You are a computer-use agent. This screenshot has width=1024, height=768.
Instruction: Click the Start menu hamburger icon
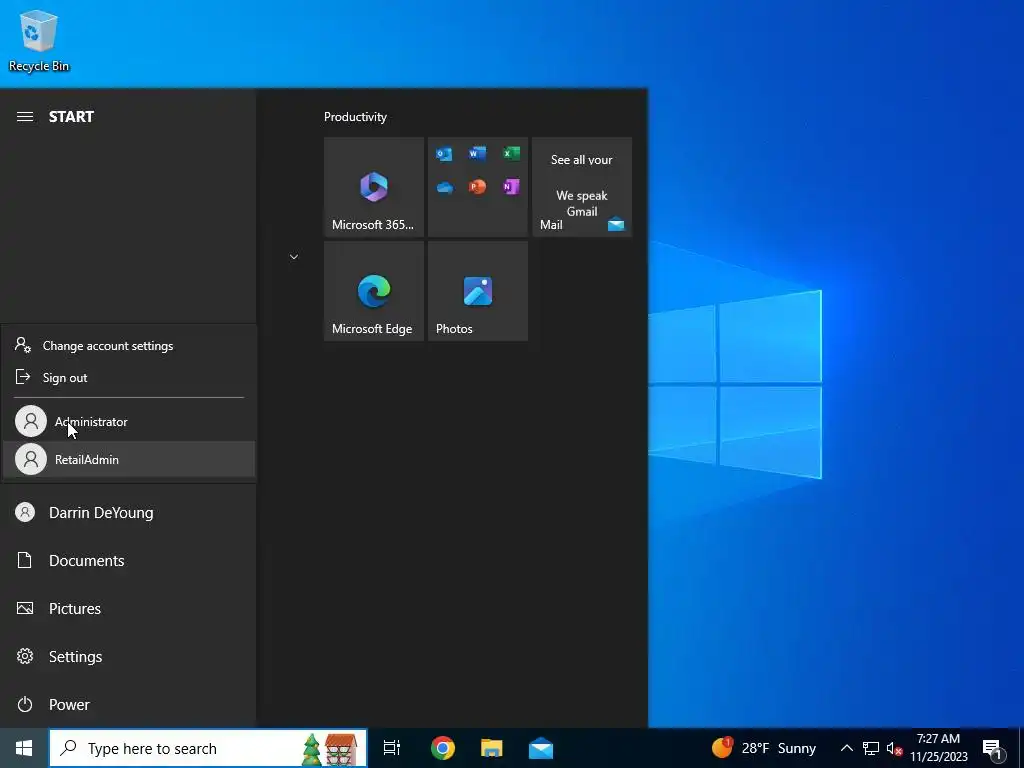click(25, 117)
